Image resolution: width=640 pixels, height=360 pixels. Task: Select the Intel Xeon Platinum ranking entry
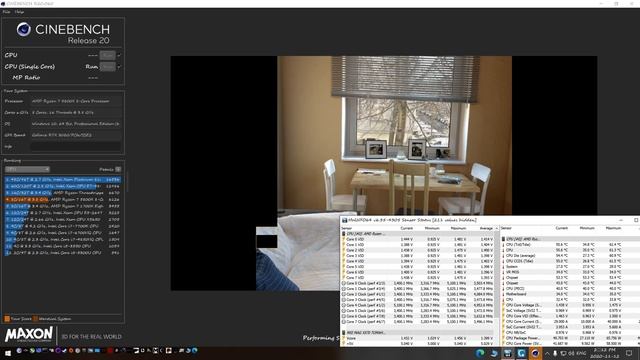[62, 180]
